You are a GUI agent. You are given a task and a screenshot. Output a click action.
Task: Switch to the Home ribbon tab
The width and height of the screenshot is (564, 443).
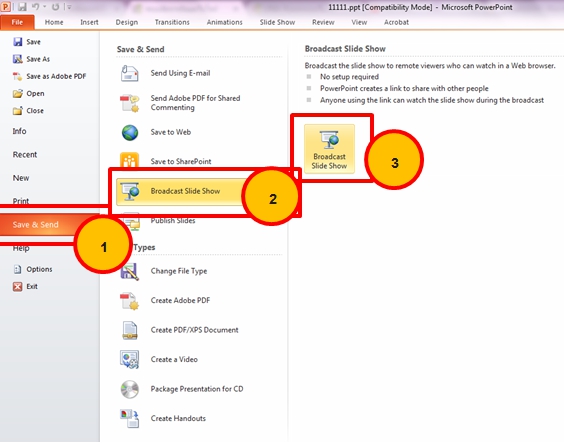point(54,22)
